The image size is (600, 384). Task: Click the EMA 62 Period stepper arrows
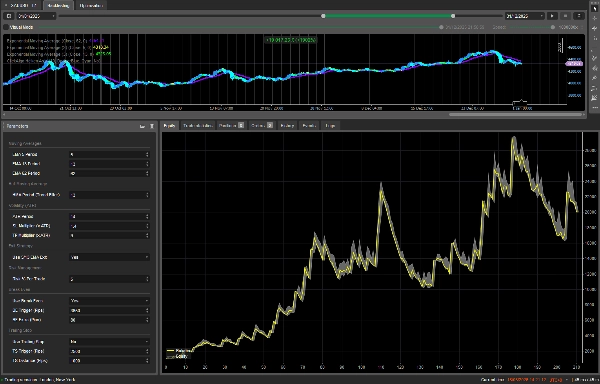point(147,173)
